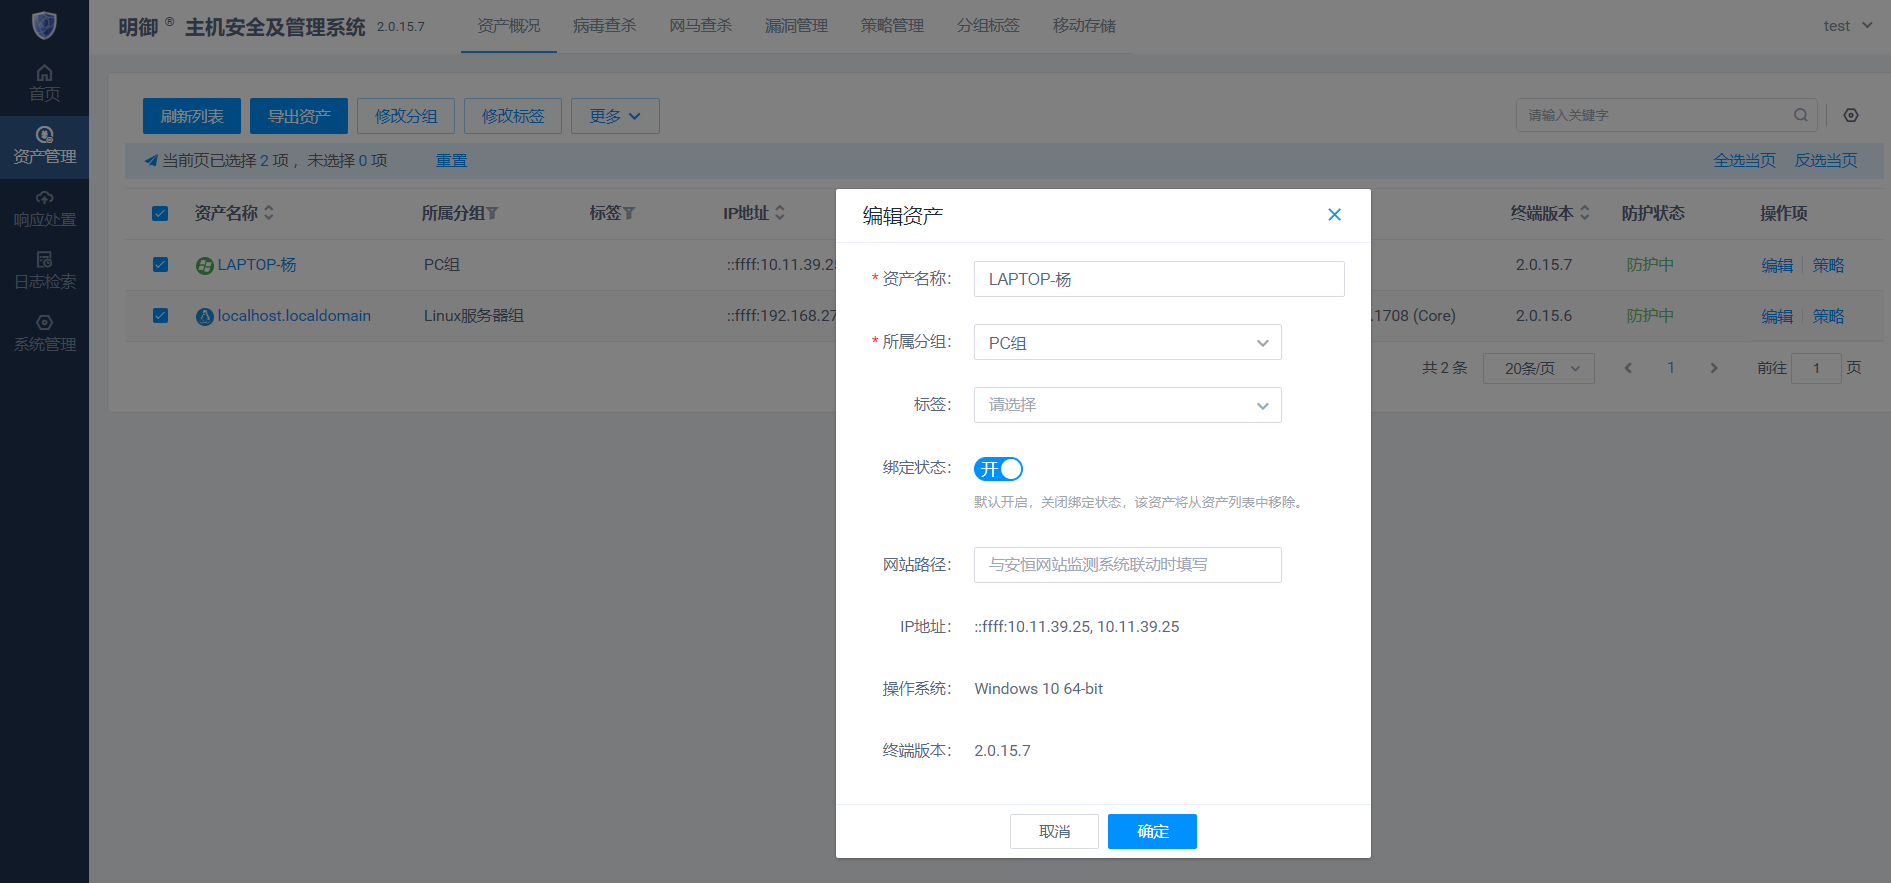1891x883 pixels.
Task: Switch to the 病毒查杀 tab
Action: click(604, 26)
